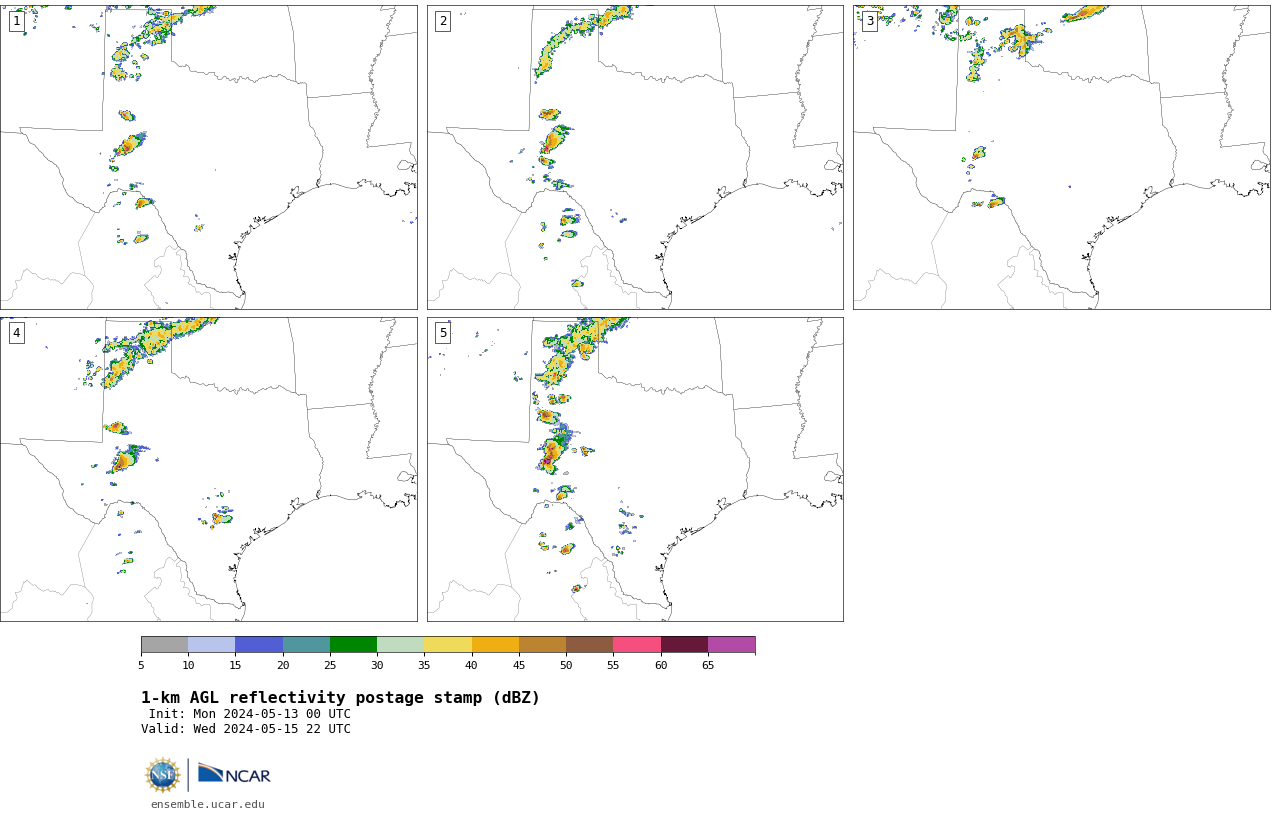Click the panel number label 1
The image size is (1280, 815).
click(x=16, y=21)
